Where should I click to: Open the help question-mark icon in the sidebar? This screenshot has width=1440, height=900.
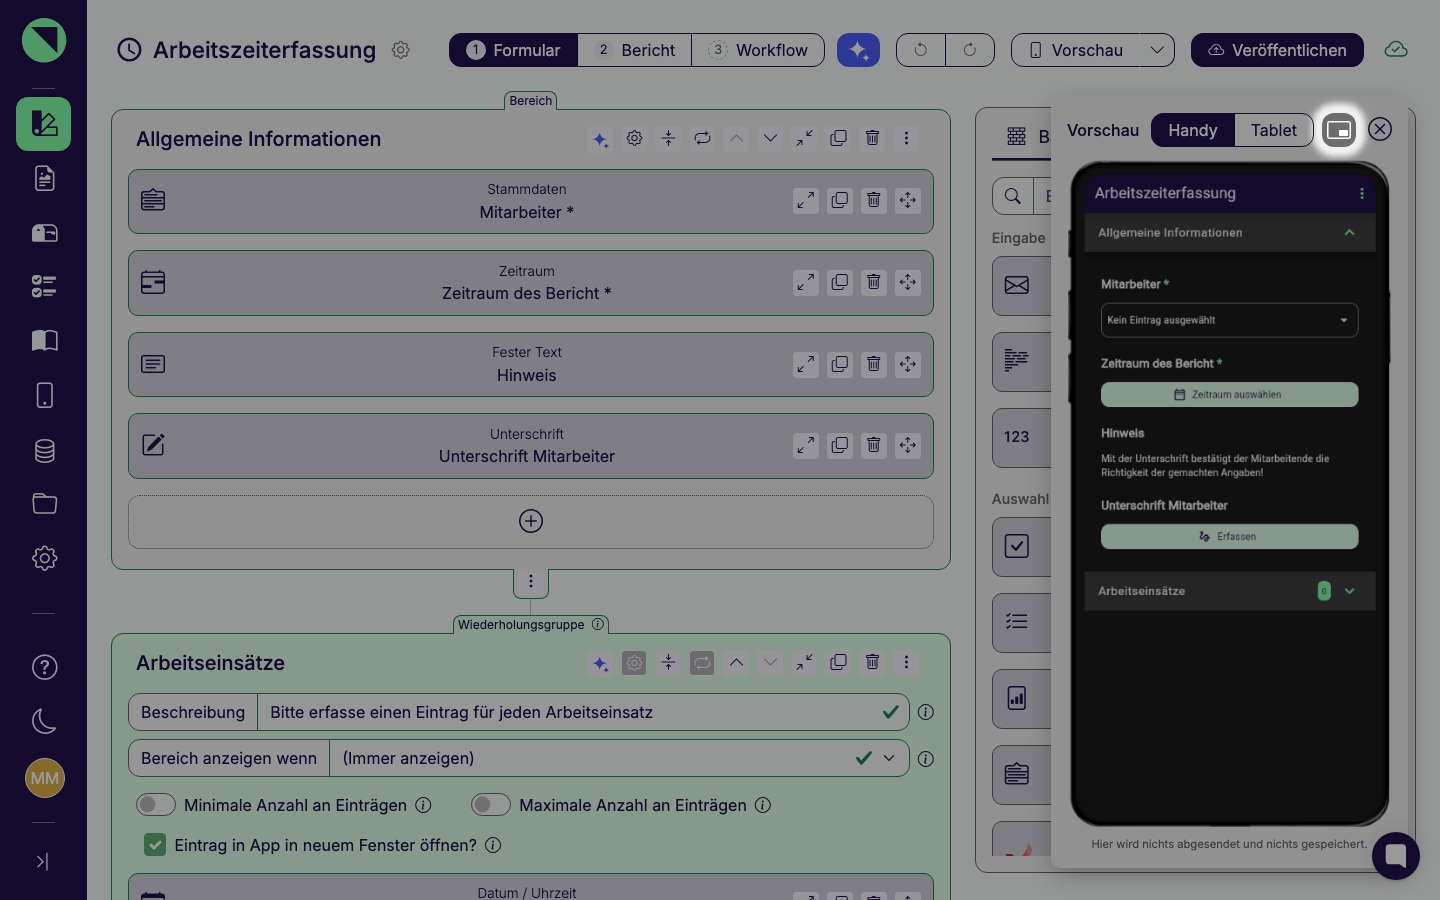[x=44, y=667]
